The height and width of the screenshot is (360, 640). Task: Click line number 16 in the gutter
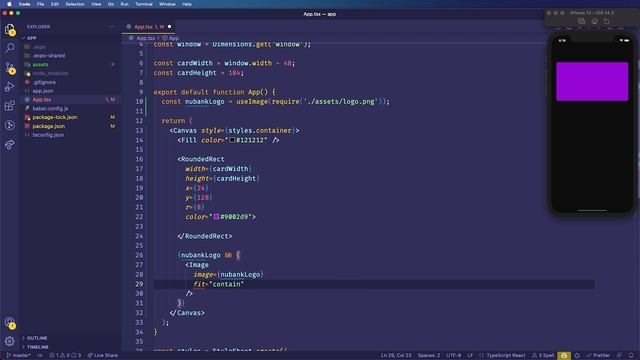click(x=139, y=159)
